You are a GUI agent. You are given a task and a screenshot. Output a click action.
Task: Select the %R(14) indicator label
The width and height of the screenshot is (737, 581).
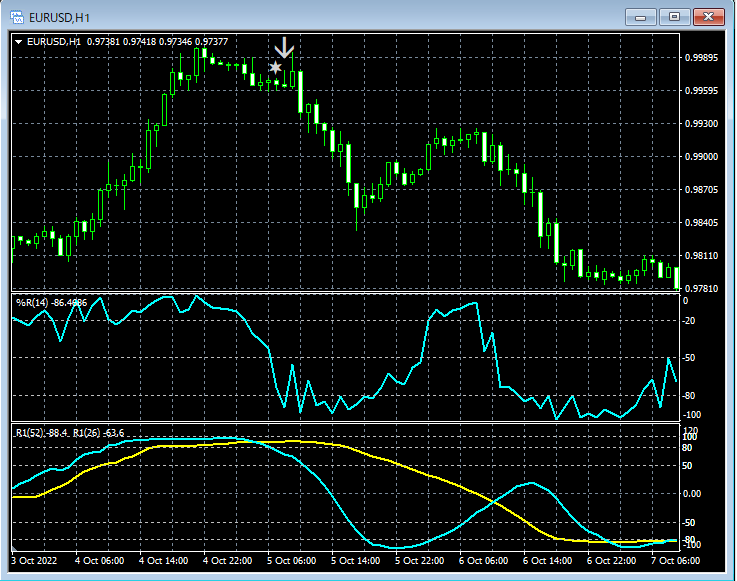point(51,301)
